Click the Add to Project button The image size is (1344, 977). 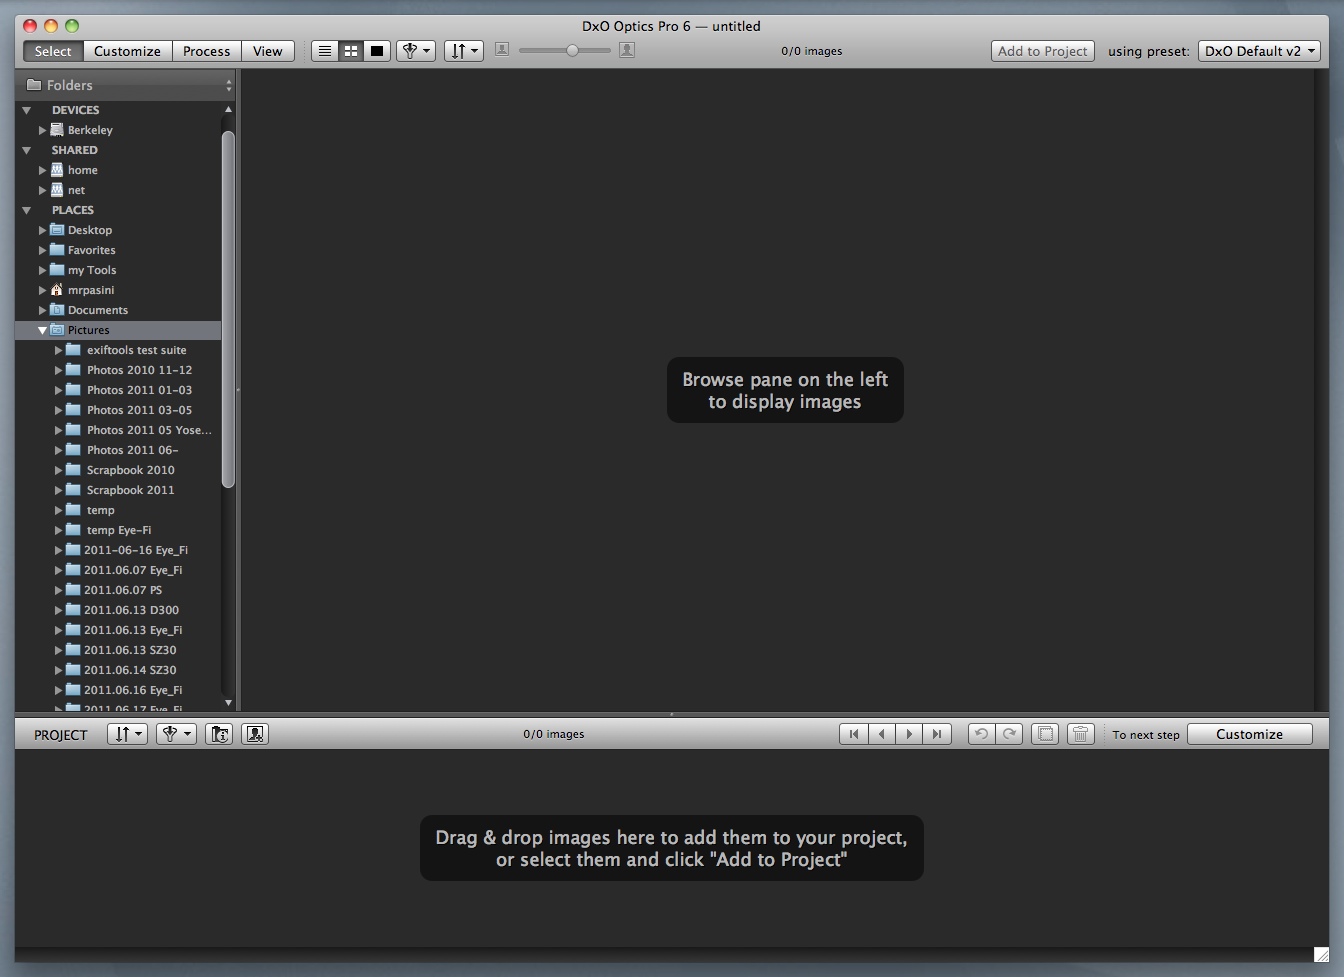coord(1042,51)
